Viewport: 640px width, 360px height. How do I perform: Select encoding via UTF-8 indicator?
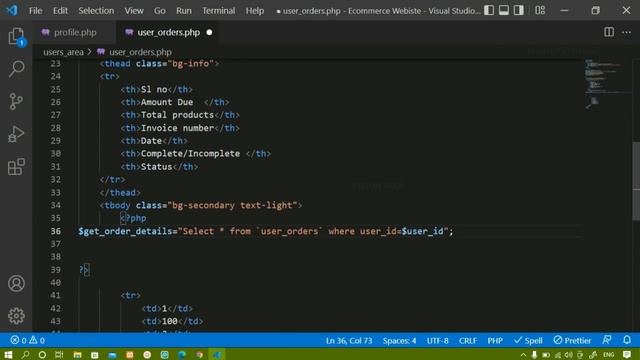point(438,340)
